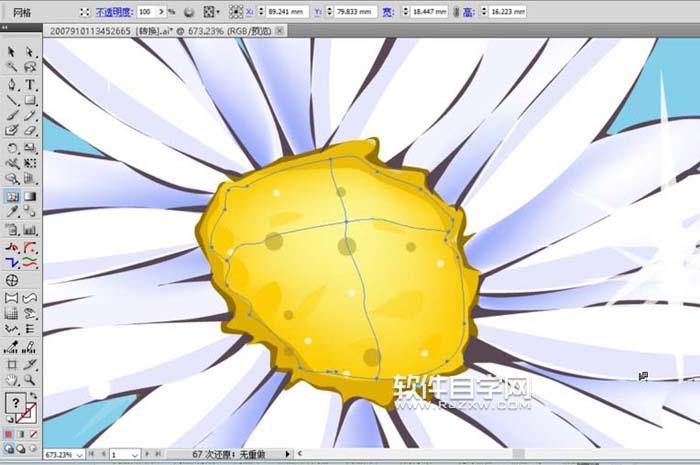
Task: Select the Gradient tool
Action: pyautogui.click(x=30, y=196)
